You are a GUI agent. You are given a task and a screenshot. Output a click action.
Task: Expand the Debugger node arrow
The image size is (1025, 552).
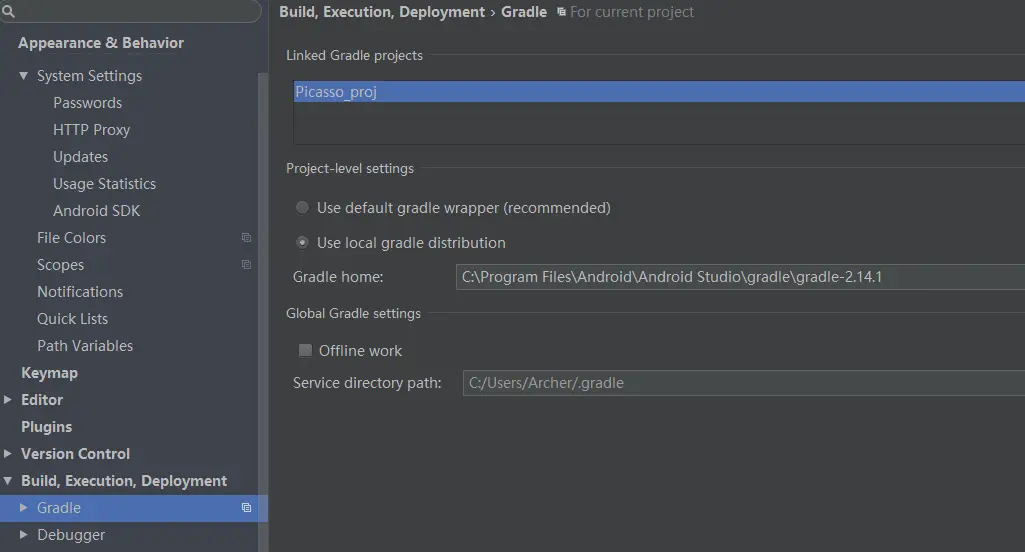(x=24, y=534)
